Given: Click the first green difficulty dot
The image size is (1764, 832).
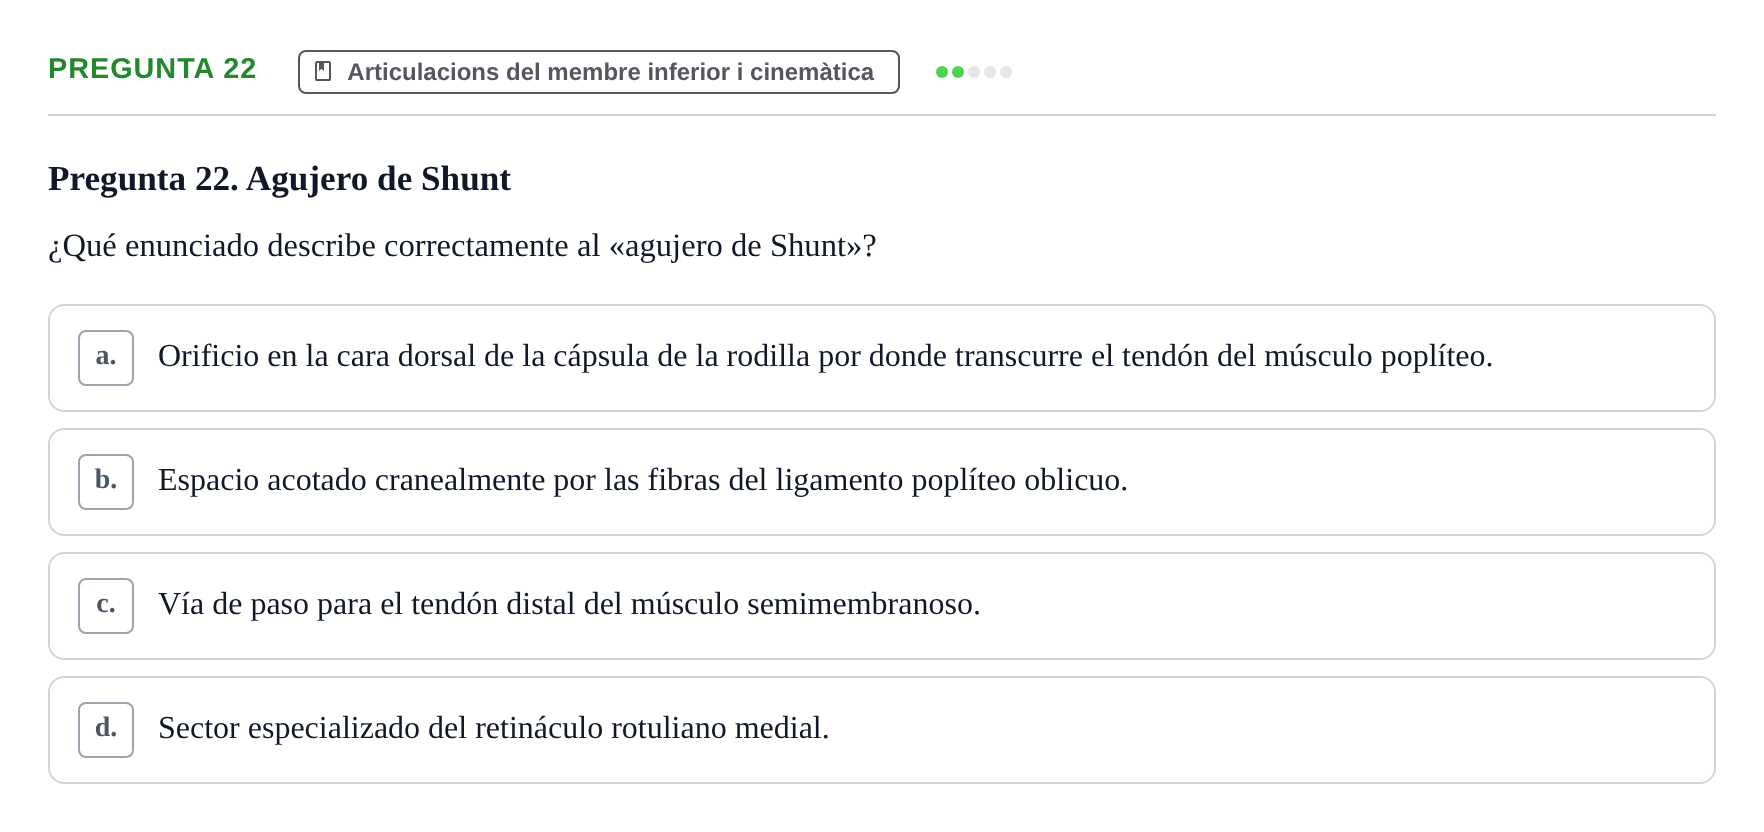Looking at the screenshot, I should coord(942,72).
